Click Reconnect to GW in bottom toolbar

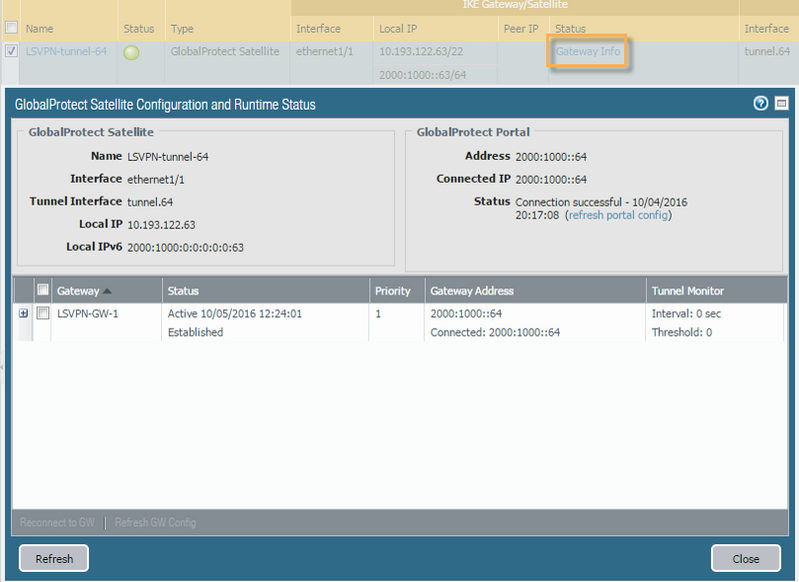click(59, 522)
